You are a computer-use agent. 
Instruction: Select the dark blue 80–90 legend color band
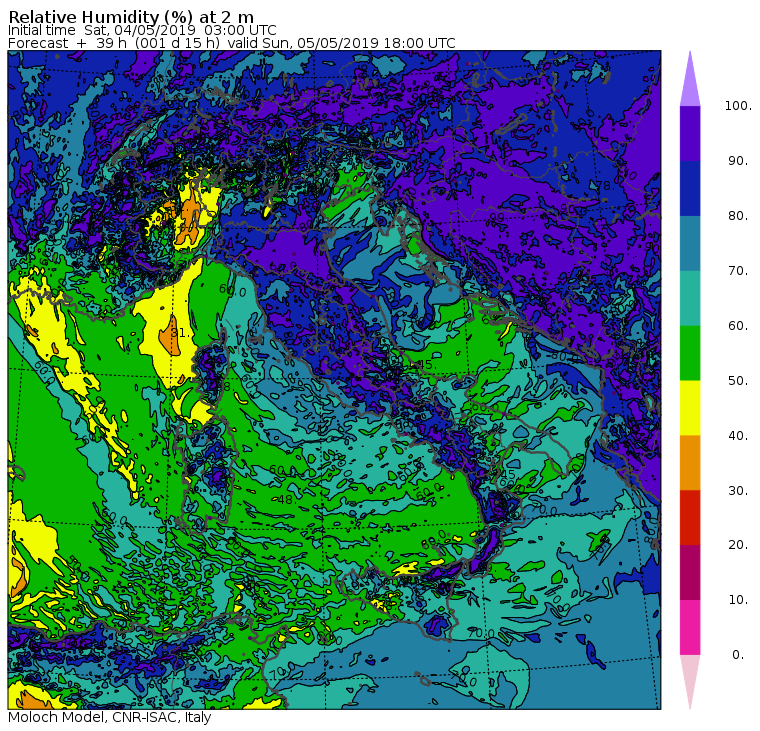690,188
